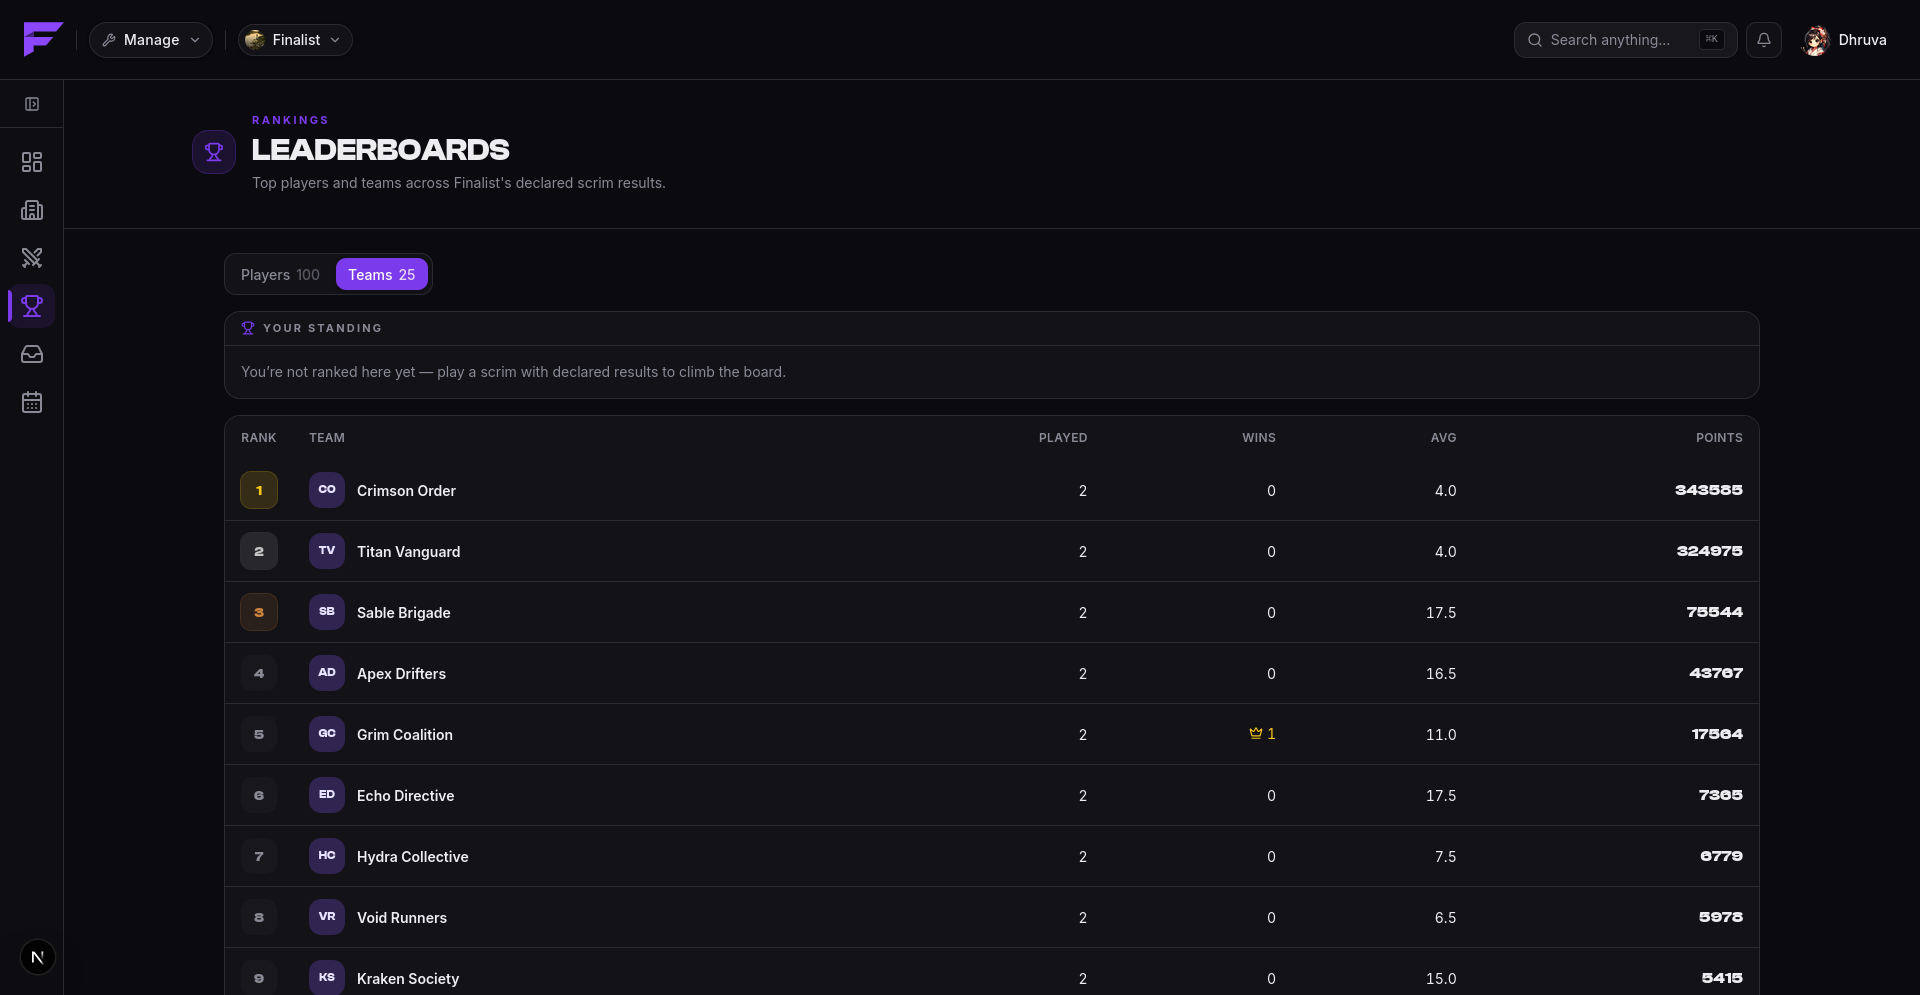Switch to the Players tab

(x=280, y=274)
